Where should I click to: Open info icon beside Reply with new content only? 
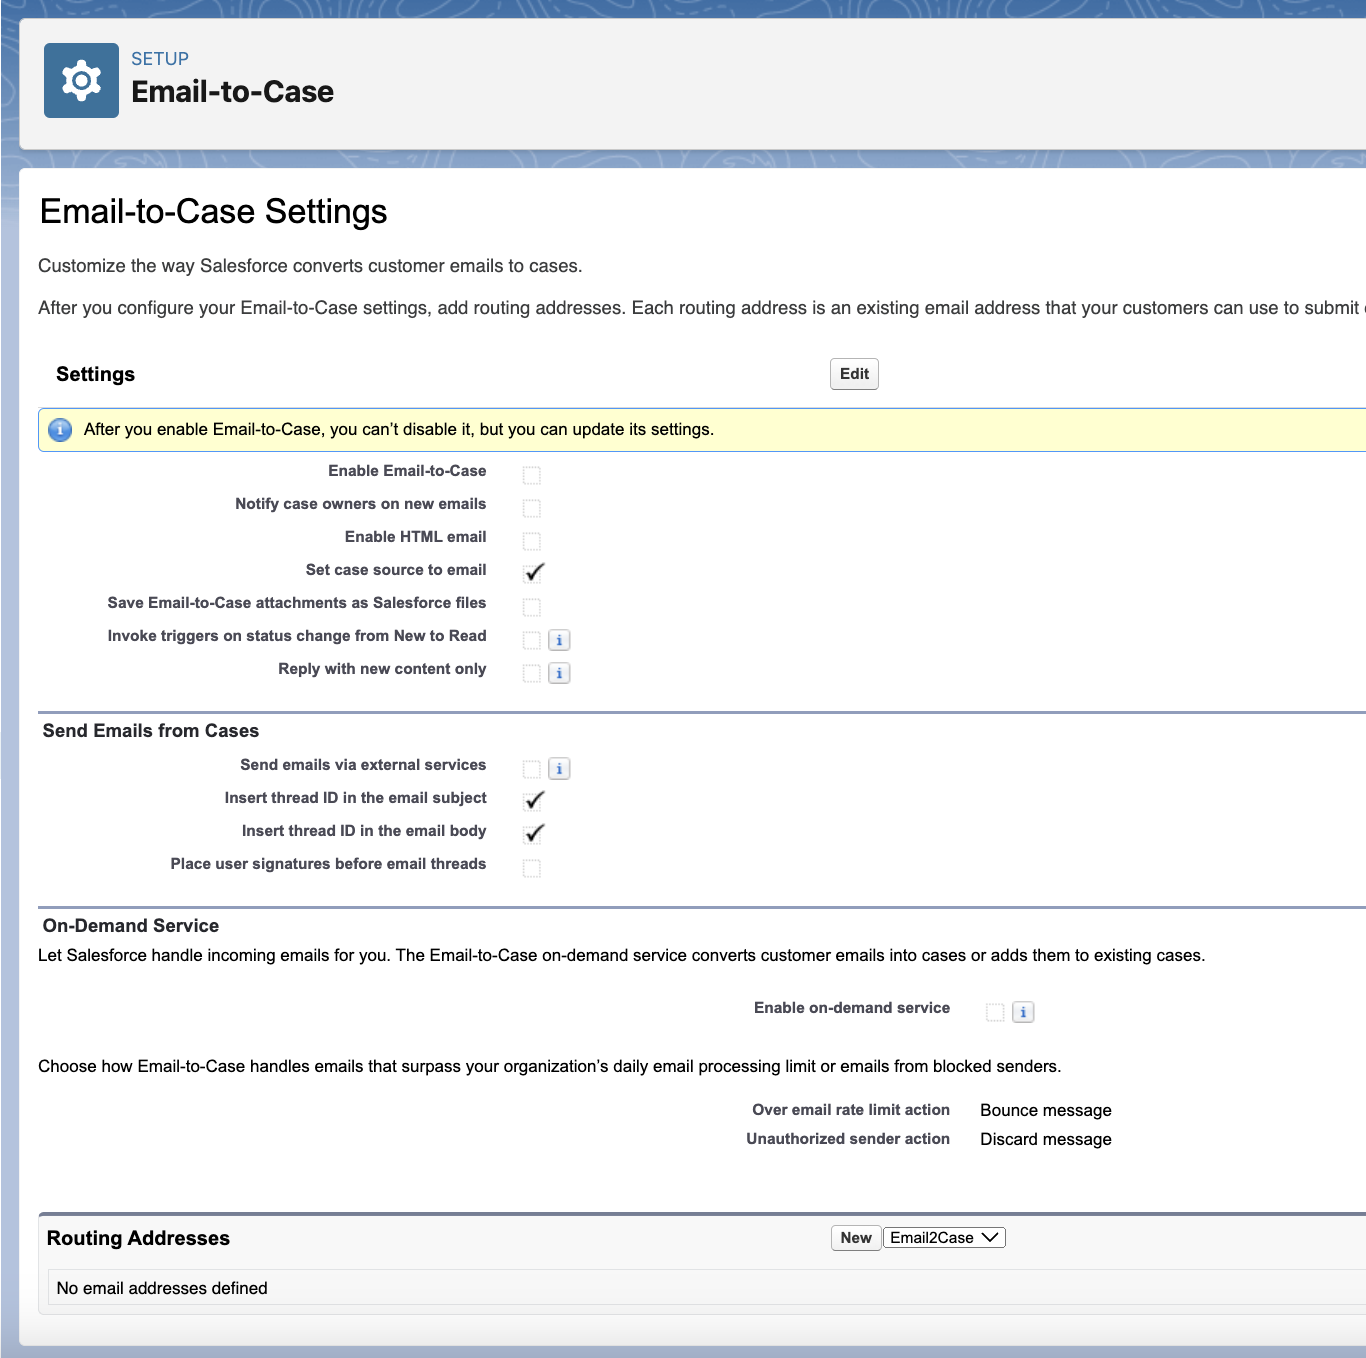[559, 673]
